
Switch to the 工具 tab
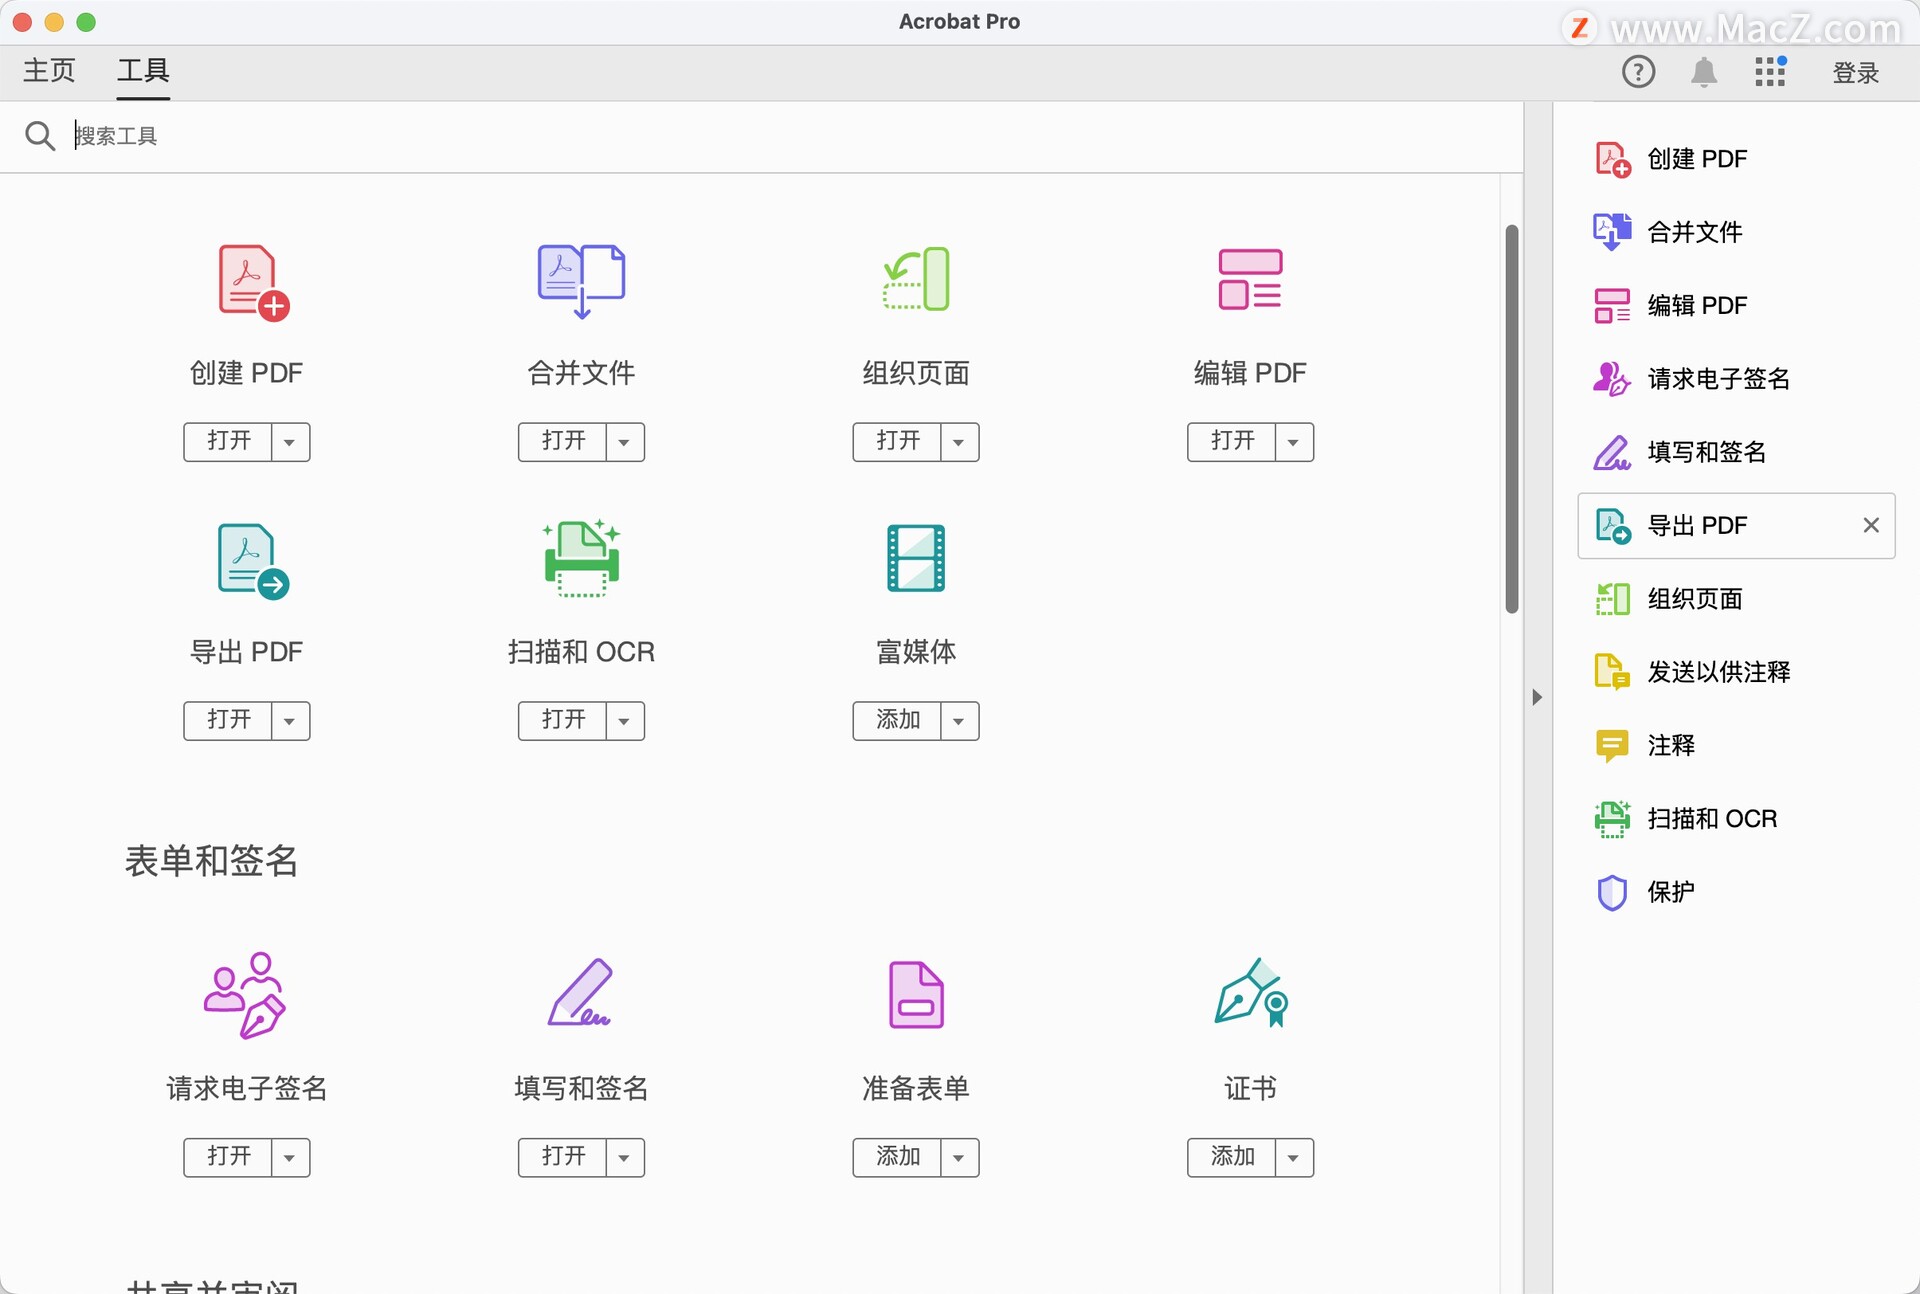[143, 71]
